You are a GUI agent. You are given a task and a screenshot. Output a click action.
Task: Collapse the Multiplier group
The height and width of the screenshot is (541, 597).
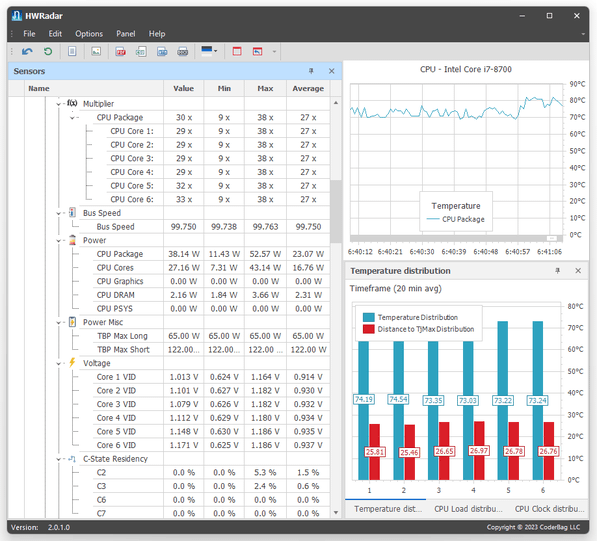coord(58,104)
